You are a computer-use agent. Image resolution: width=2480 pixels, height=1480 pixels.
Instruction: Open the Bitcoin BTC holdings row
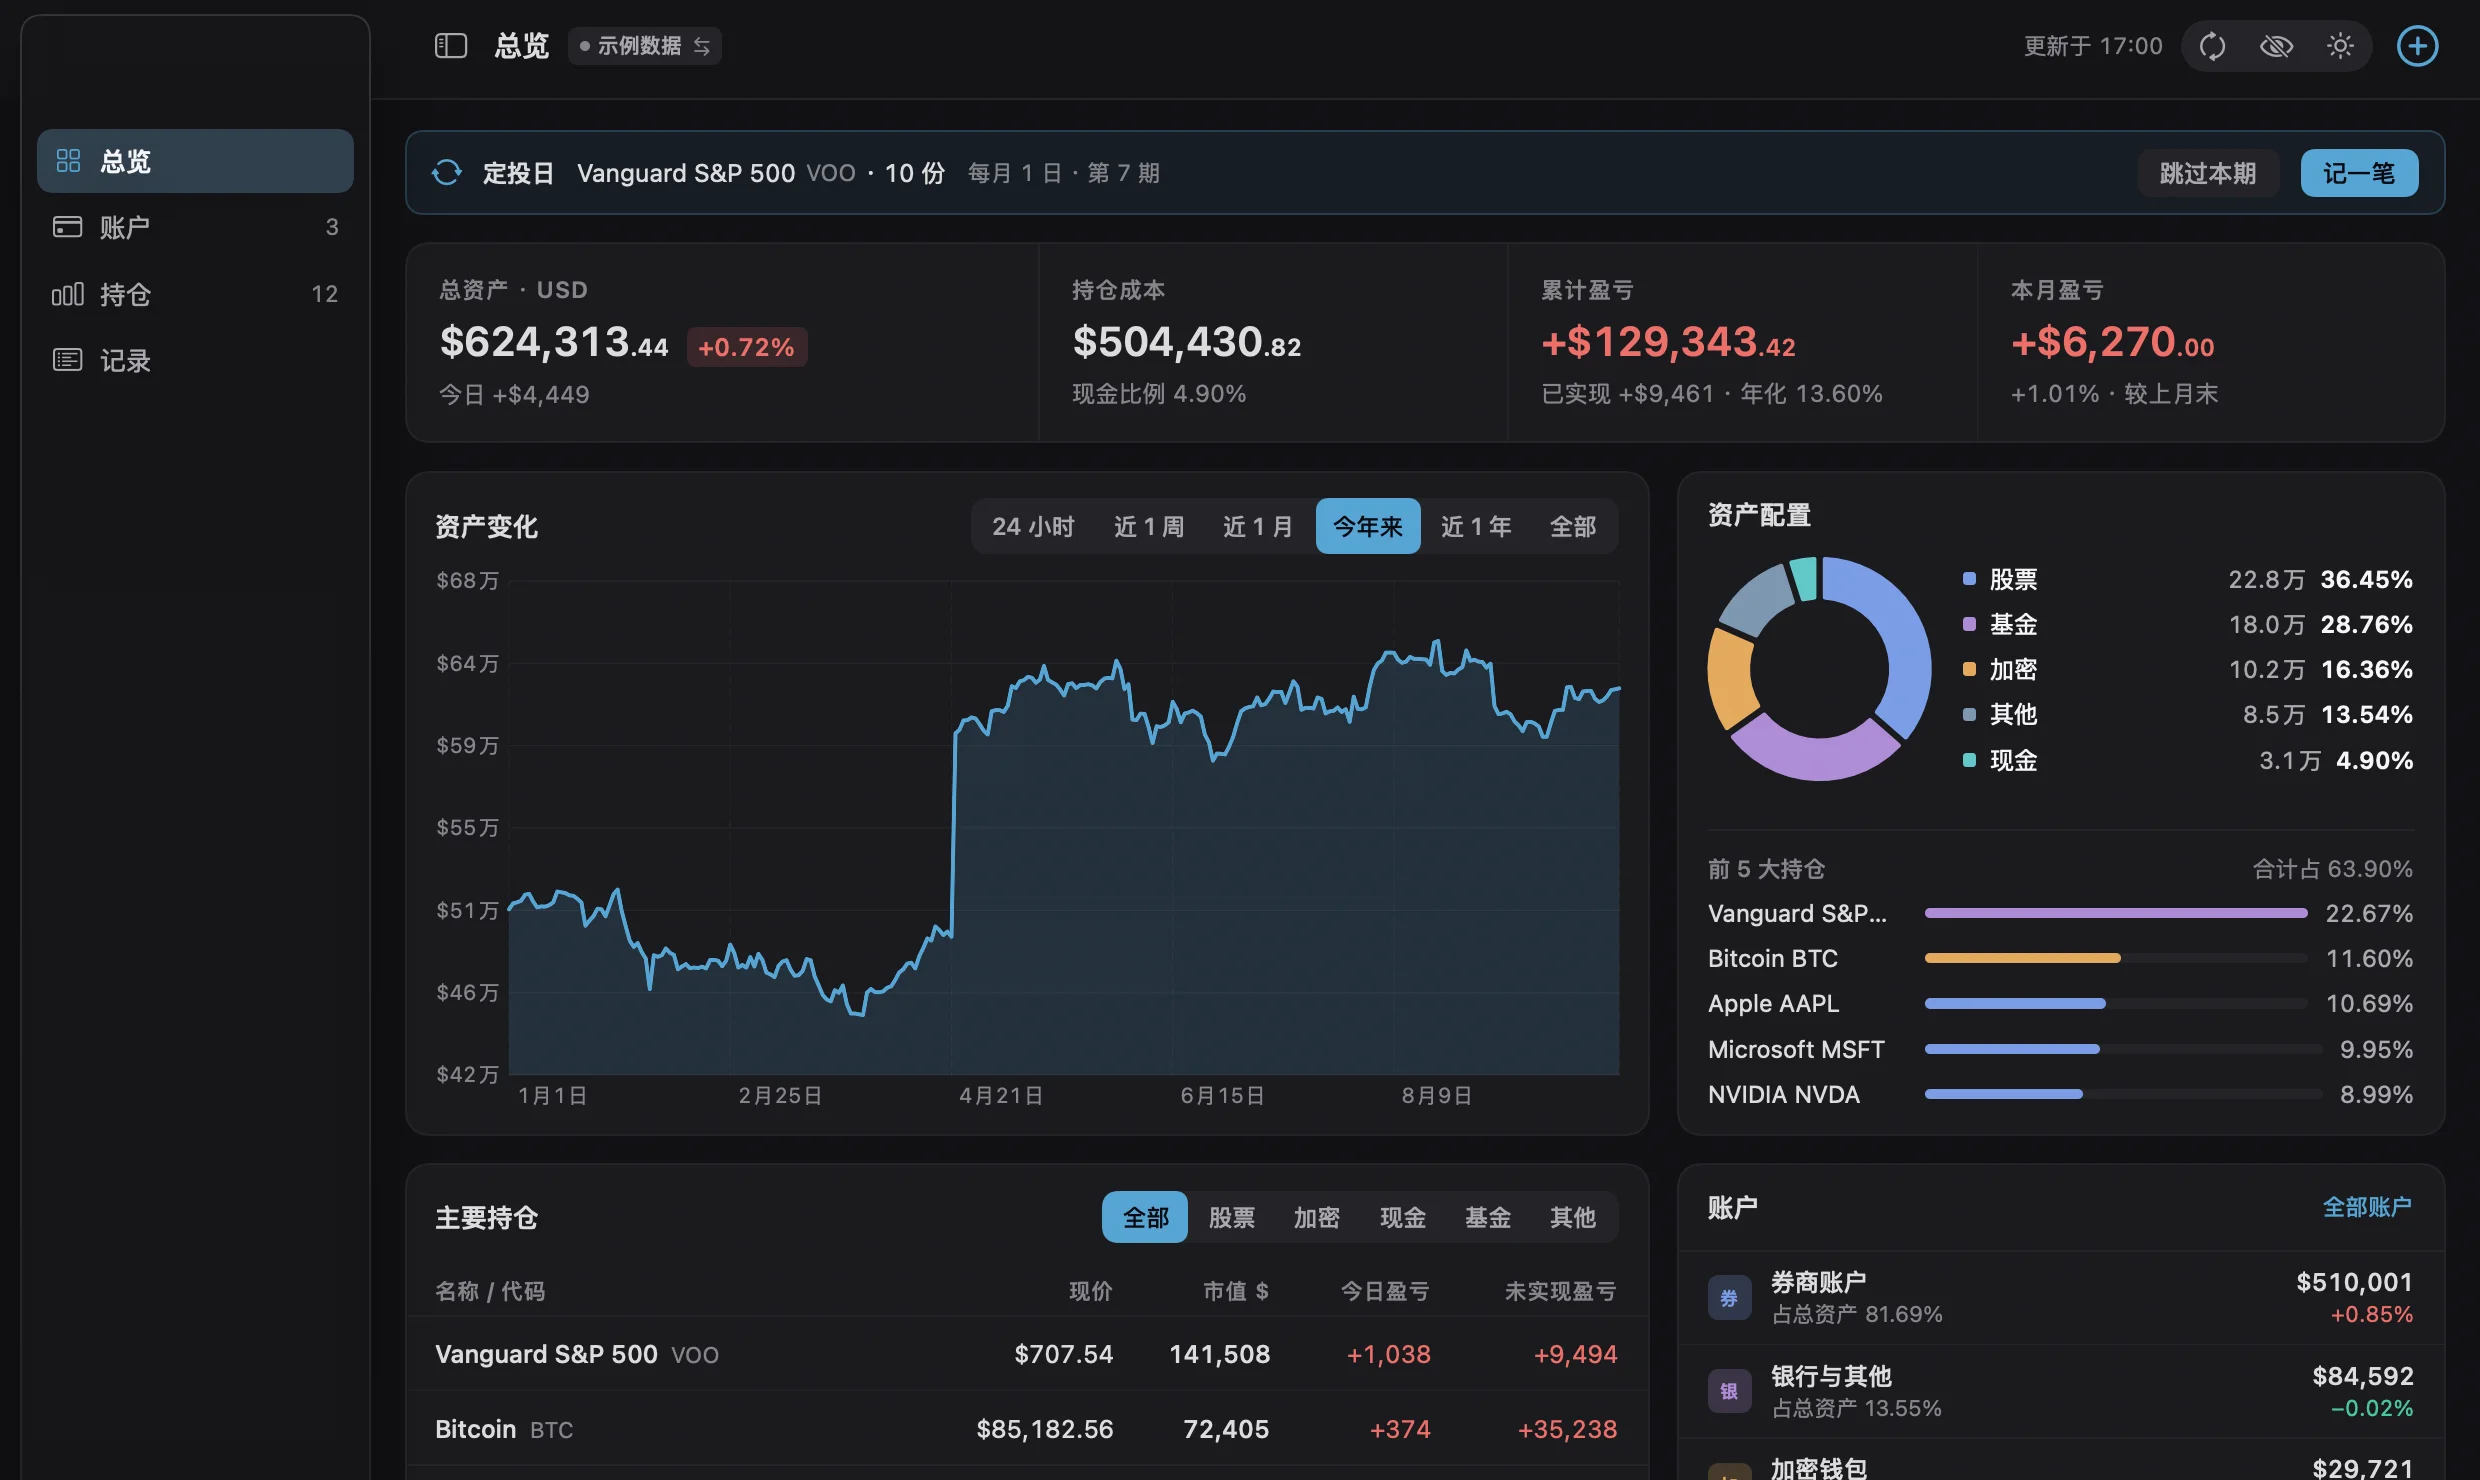click(1027, 1429)
